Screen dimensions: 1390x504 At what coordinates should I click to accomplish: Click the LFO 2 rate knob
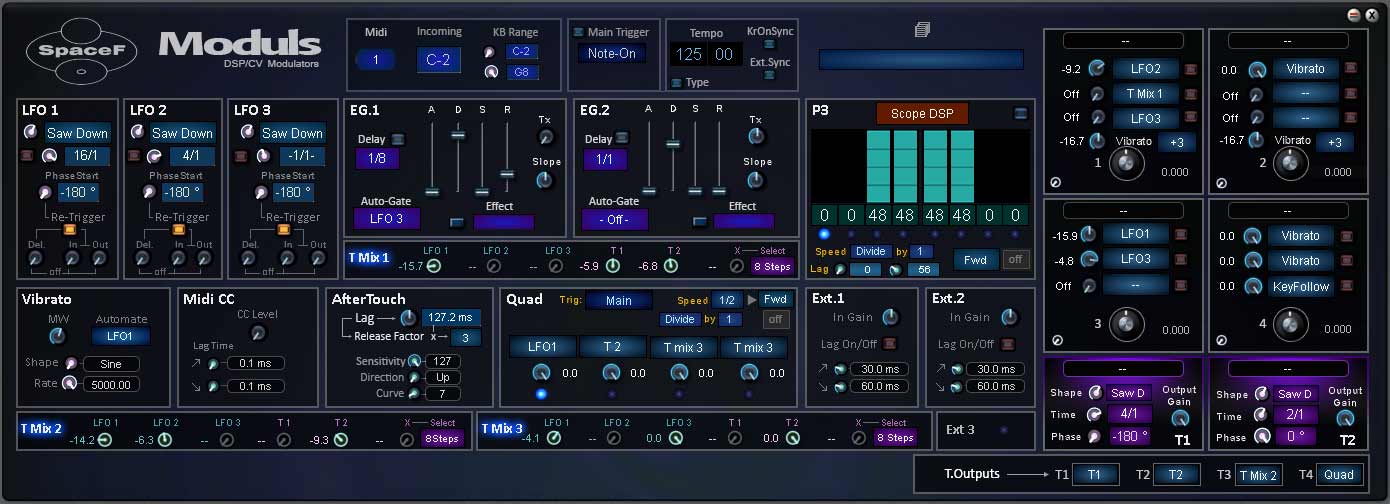click(x=154, y=156)
